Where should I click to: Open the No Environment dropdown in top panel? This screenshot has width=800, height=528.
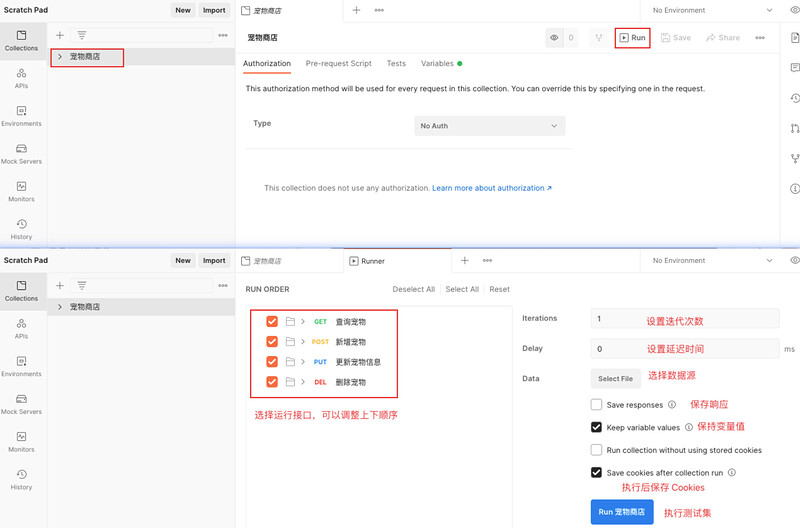711,10
